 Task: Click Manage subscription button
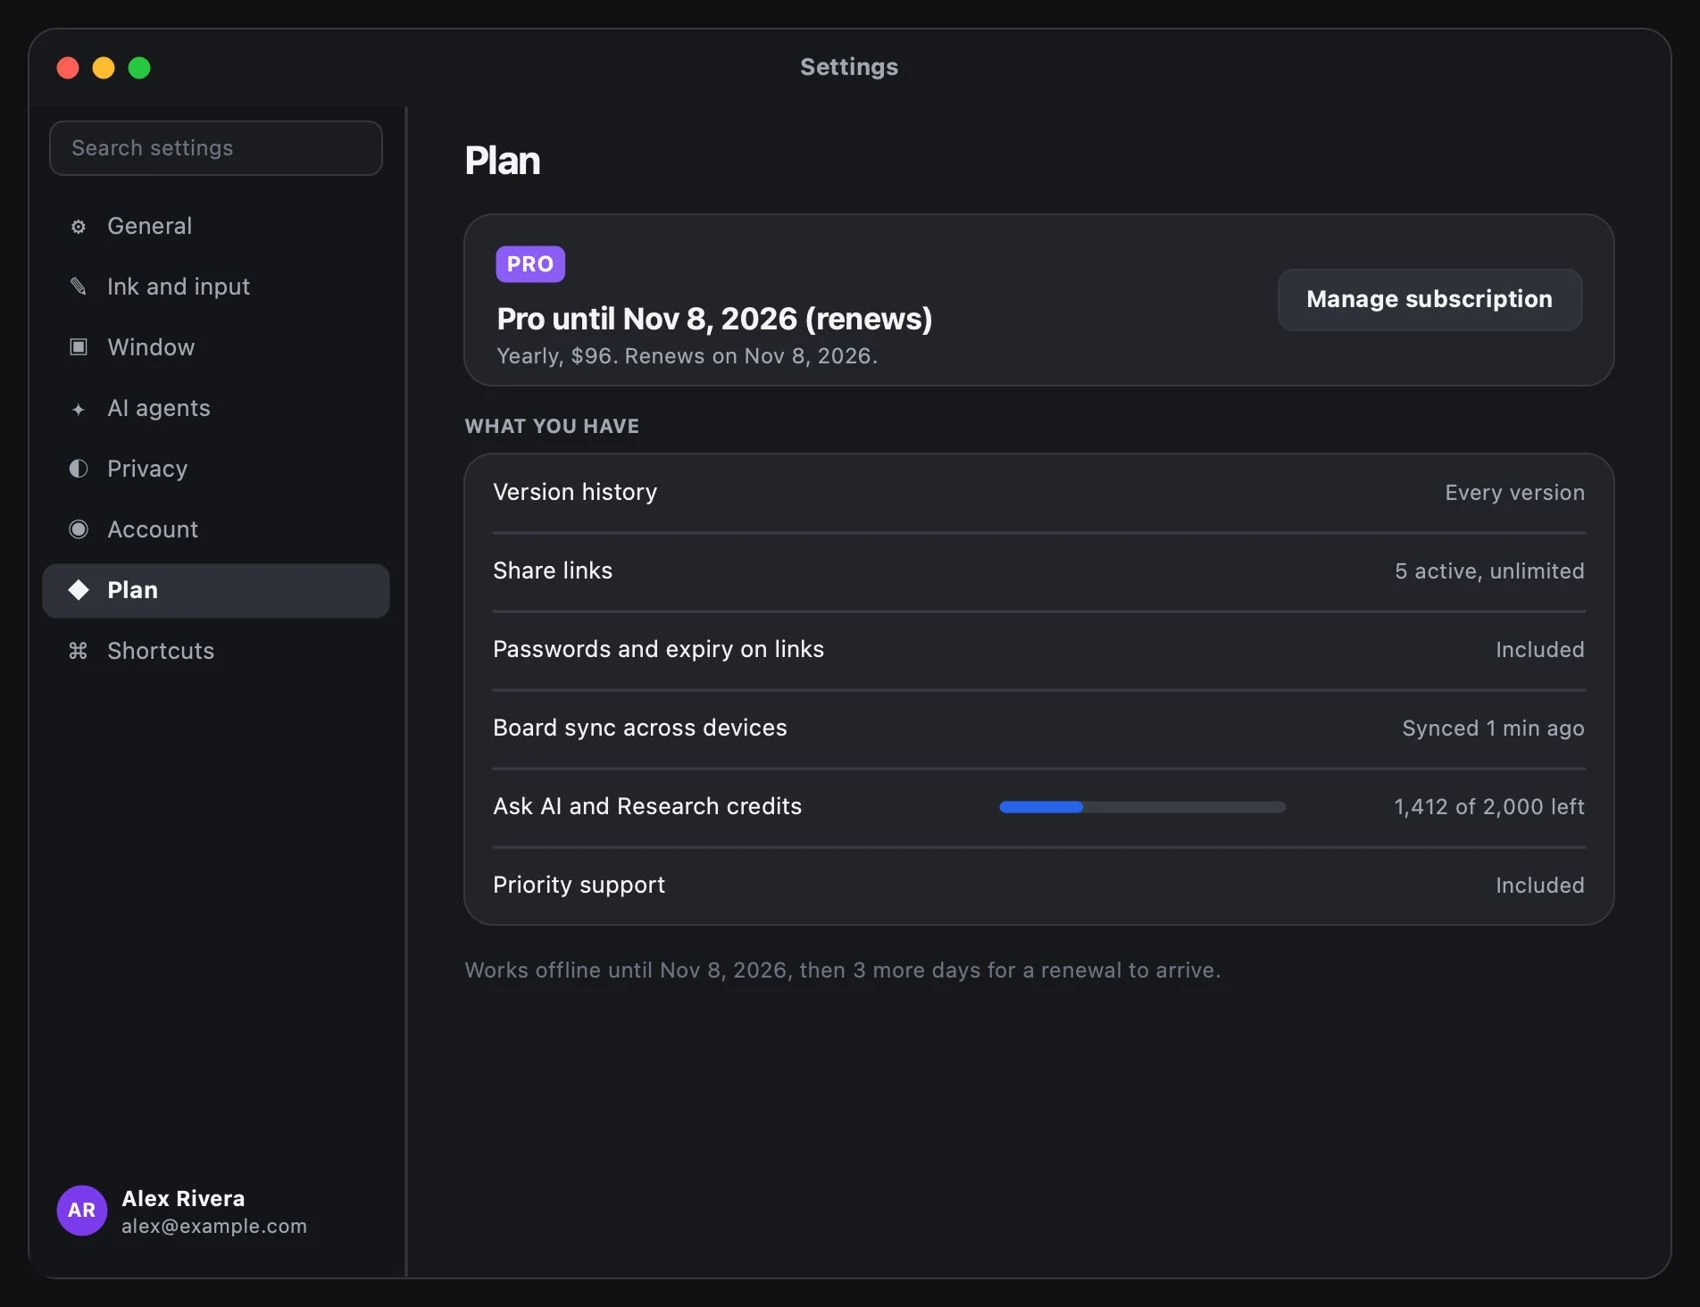coord(1429,299)
